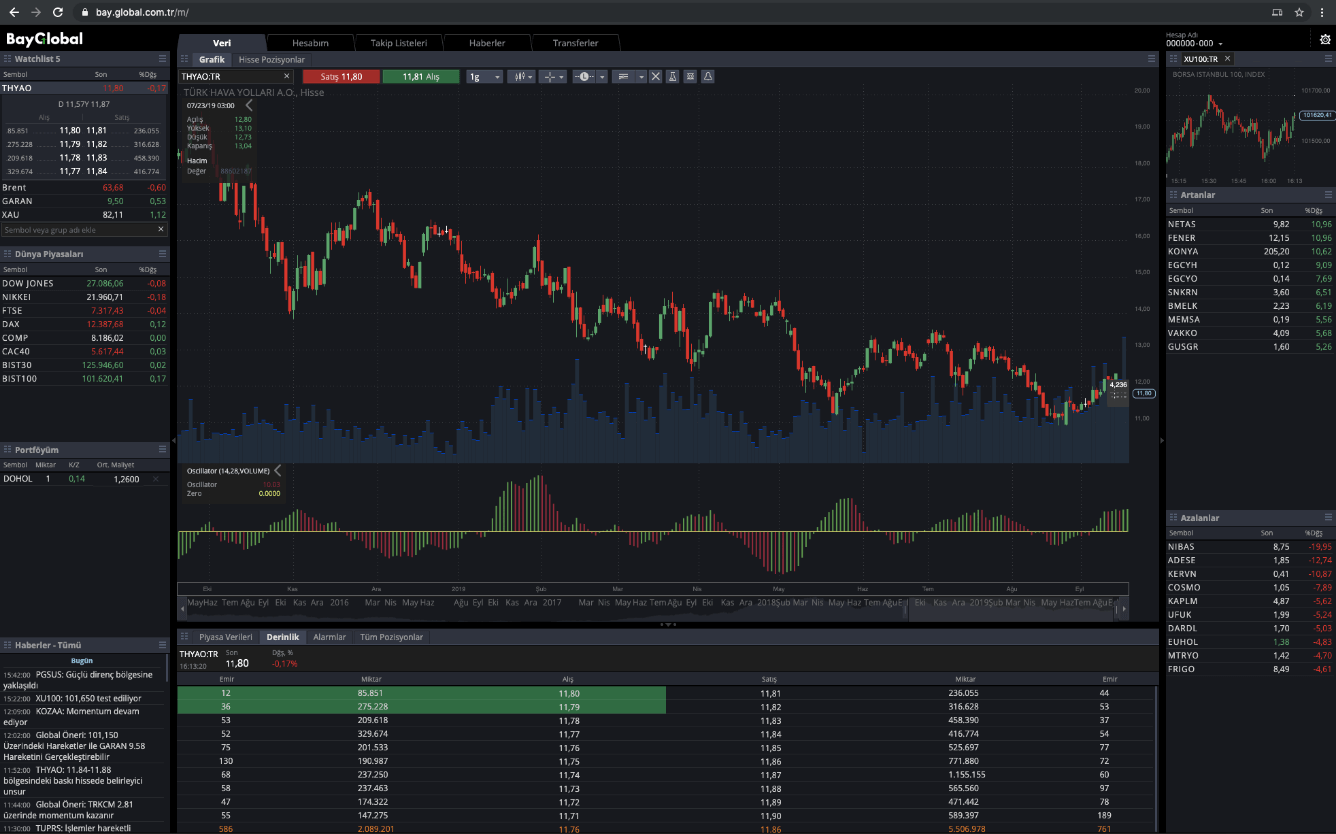Clear the watchlist symbol add field

(161, 229)
